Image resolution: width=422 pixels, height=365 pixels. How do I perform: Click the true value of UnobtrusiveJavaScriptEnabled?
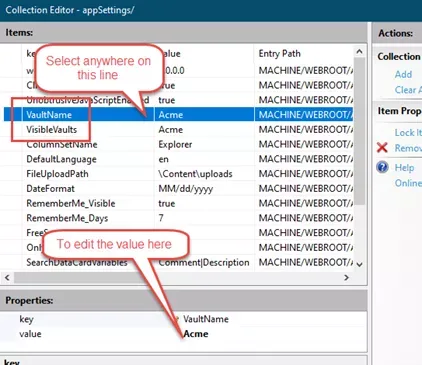coord(167,100)
